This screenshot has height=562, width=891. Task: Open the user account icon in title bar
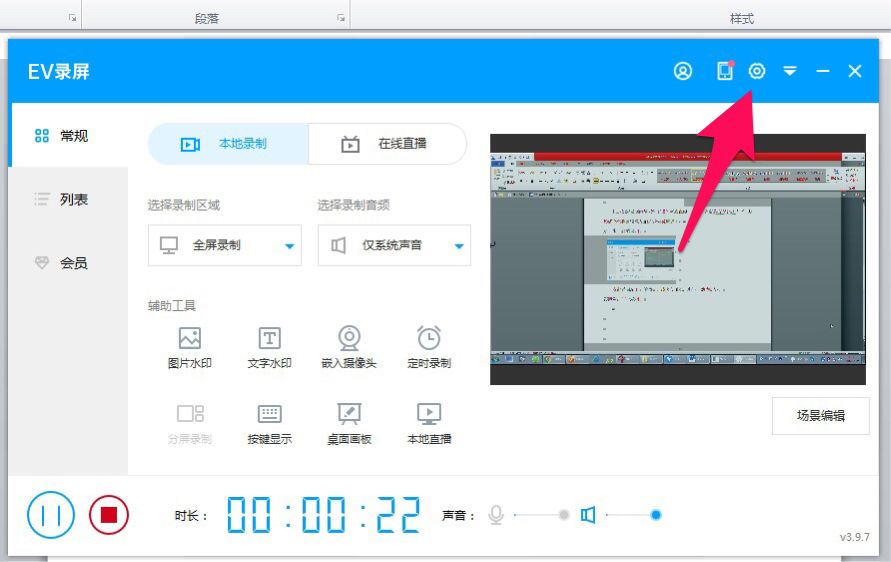[x=683, y=71]
